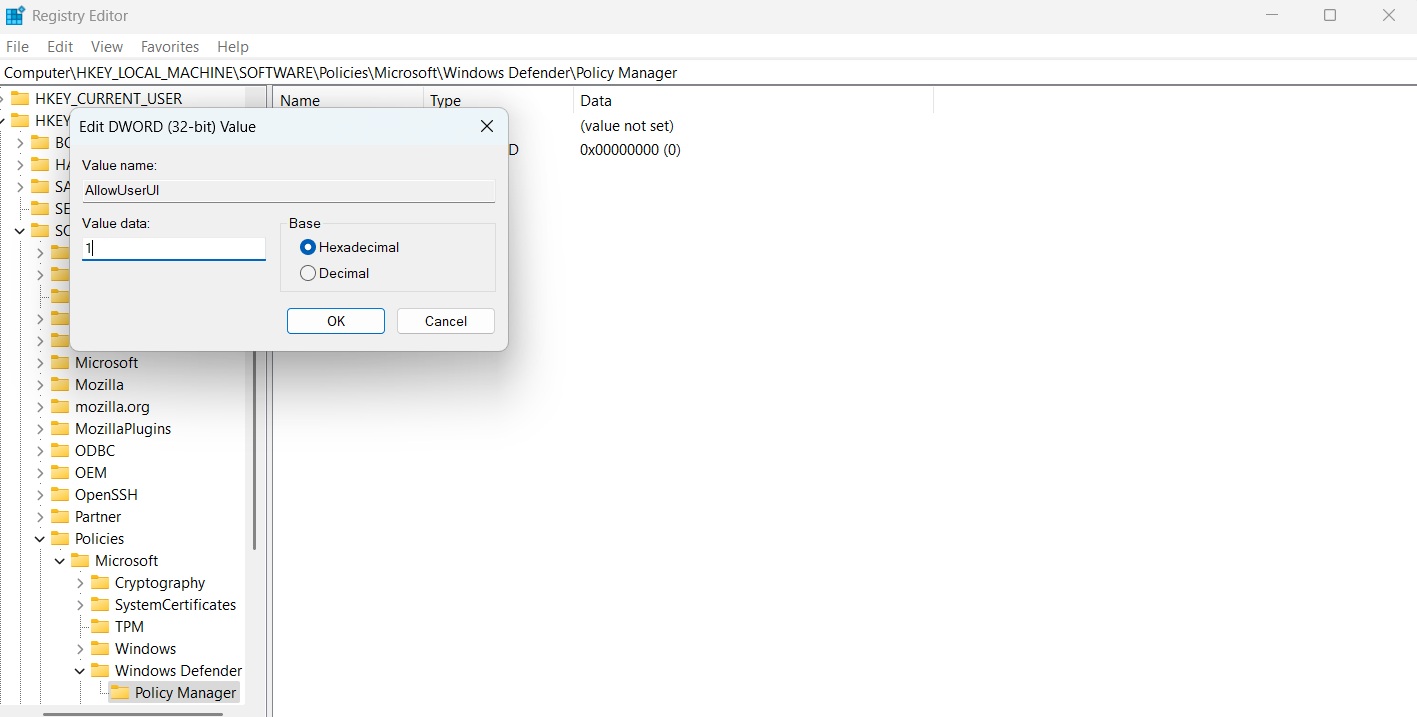The height and width of the screenshot is (717, 1417).
Task: Open the File menu
Action: pos(17,46)
